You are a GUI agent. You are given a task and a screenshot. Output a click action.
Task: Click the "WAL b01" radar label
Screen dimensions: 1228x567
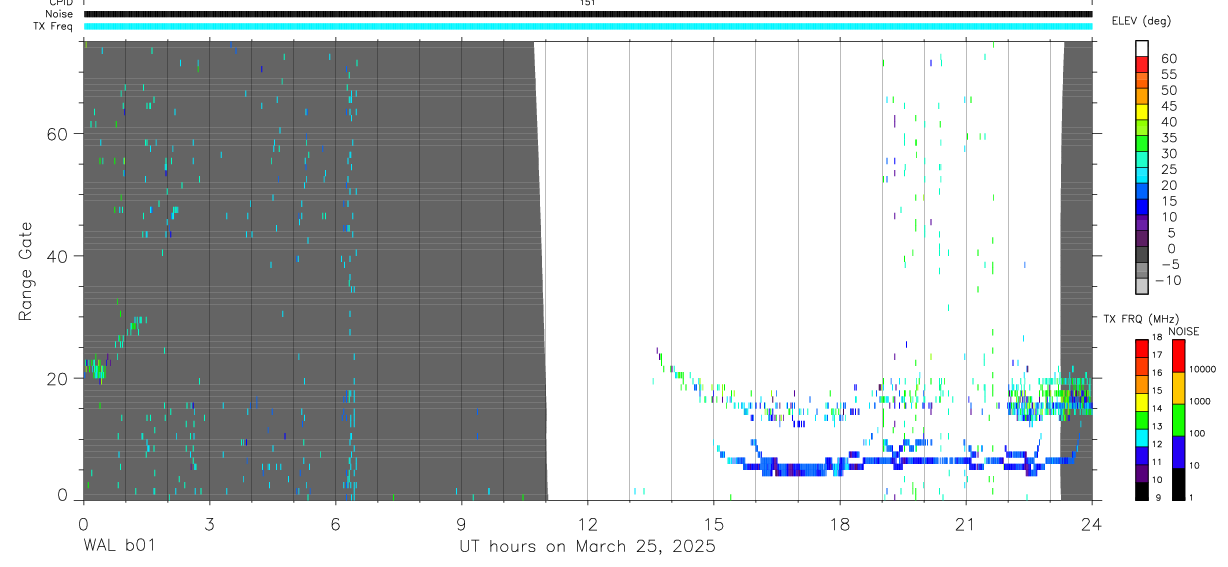coord(119,546)
